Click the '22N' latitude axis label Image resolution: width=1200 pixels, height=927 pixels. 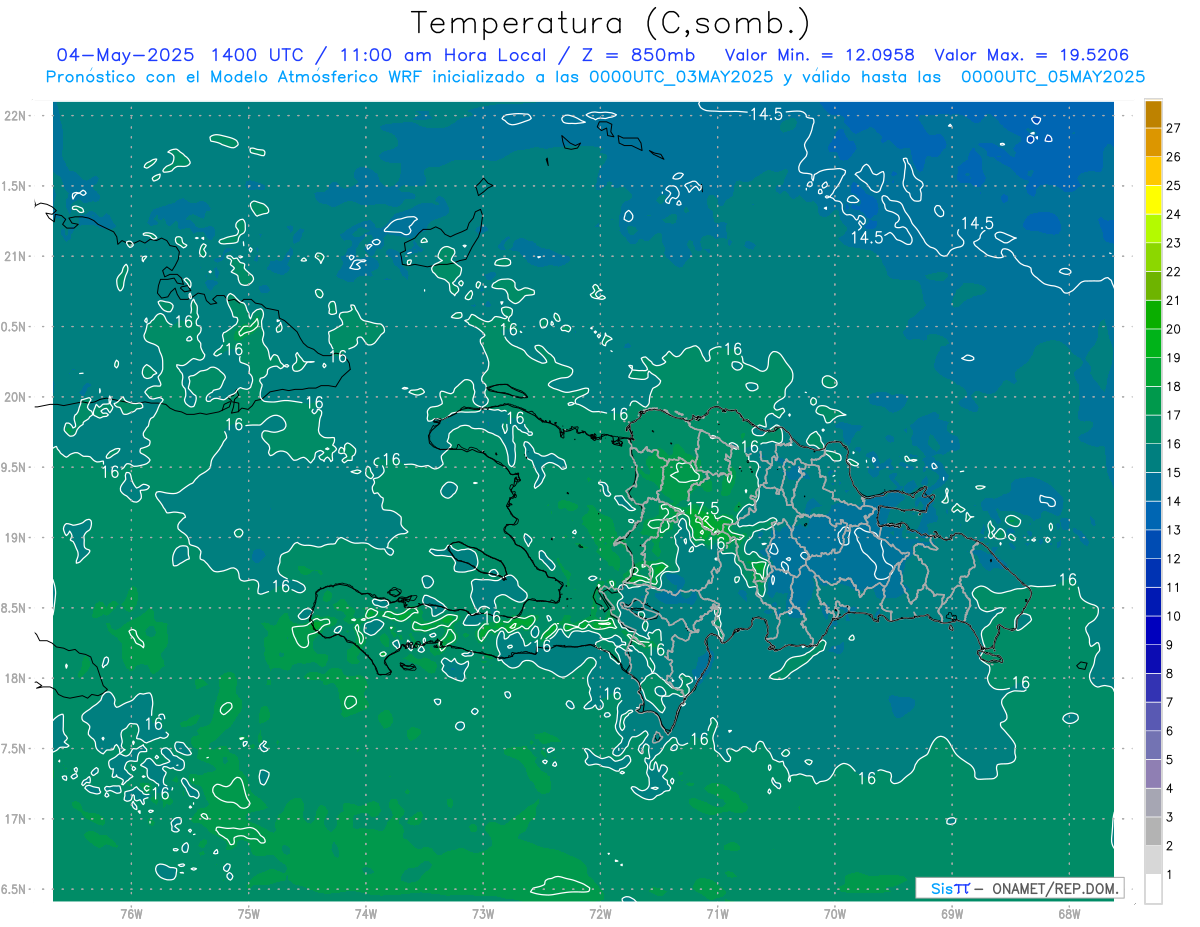coord(14,115)
